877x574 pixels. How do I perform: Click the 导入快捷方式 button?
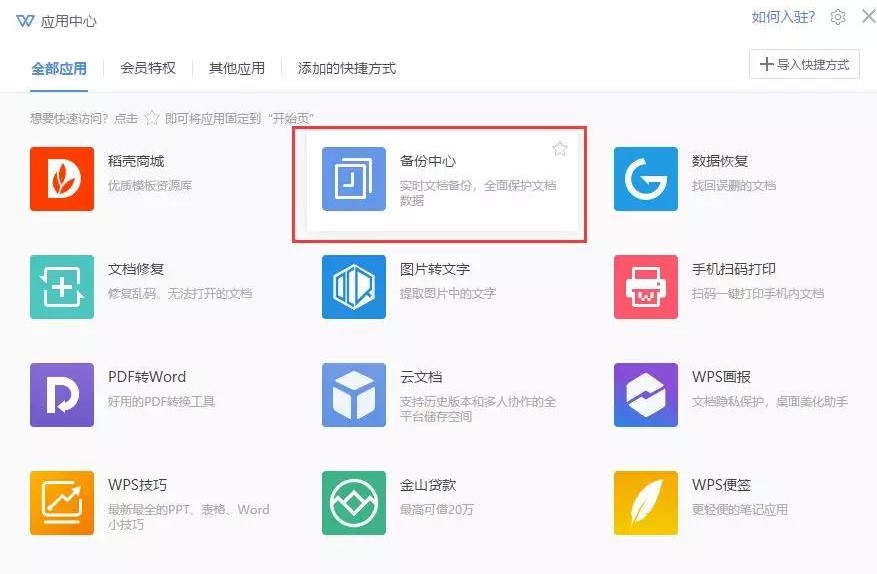(x=804, y=64)
